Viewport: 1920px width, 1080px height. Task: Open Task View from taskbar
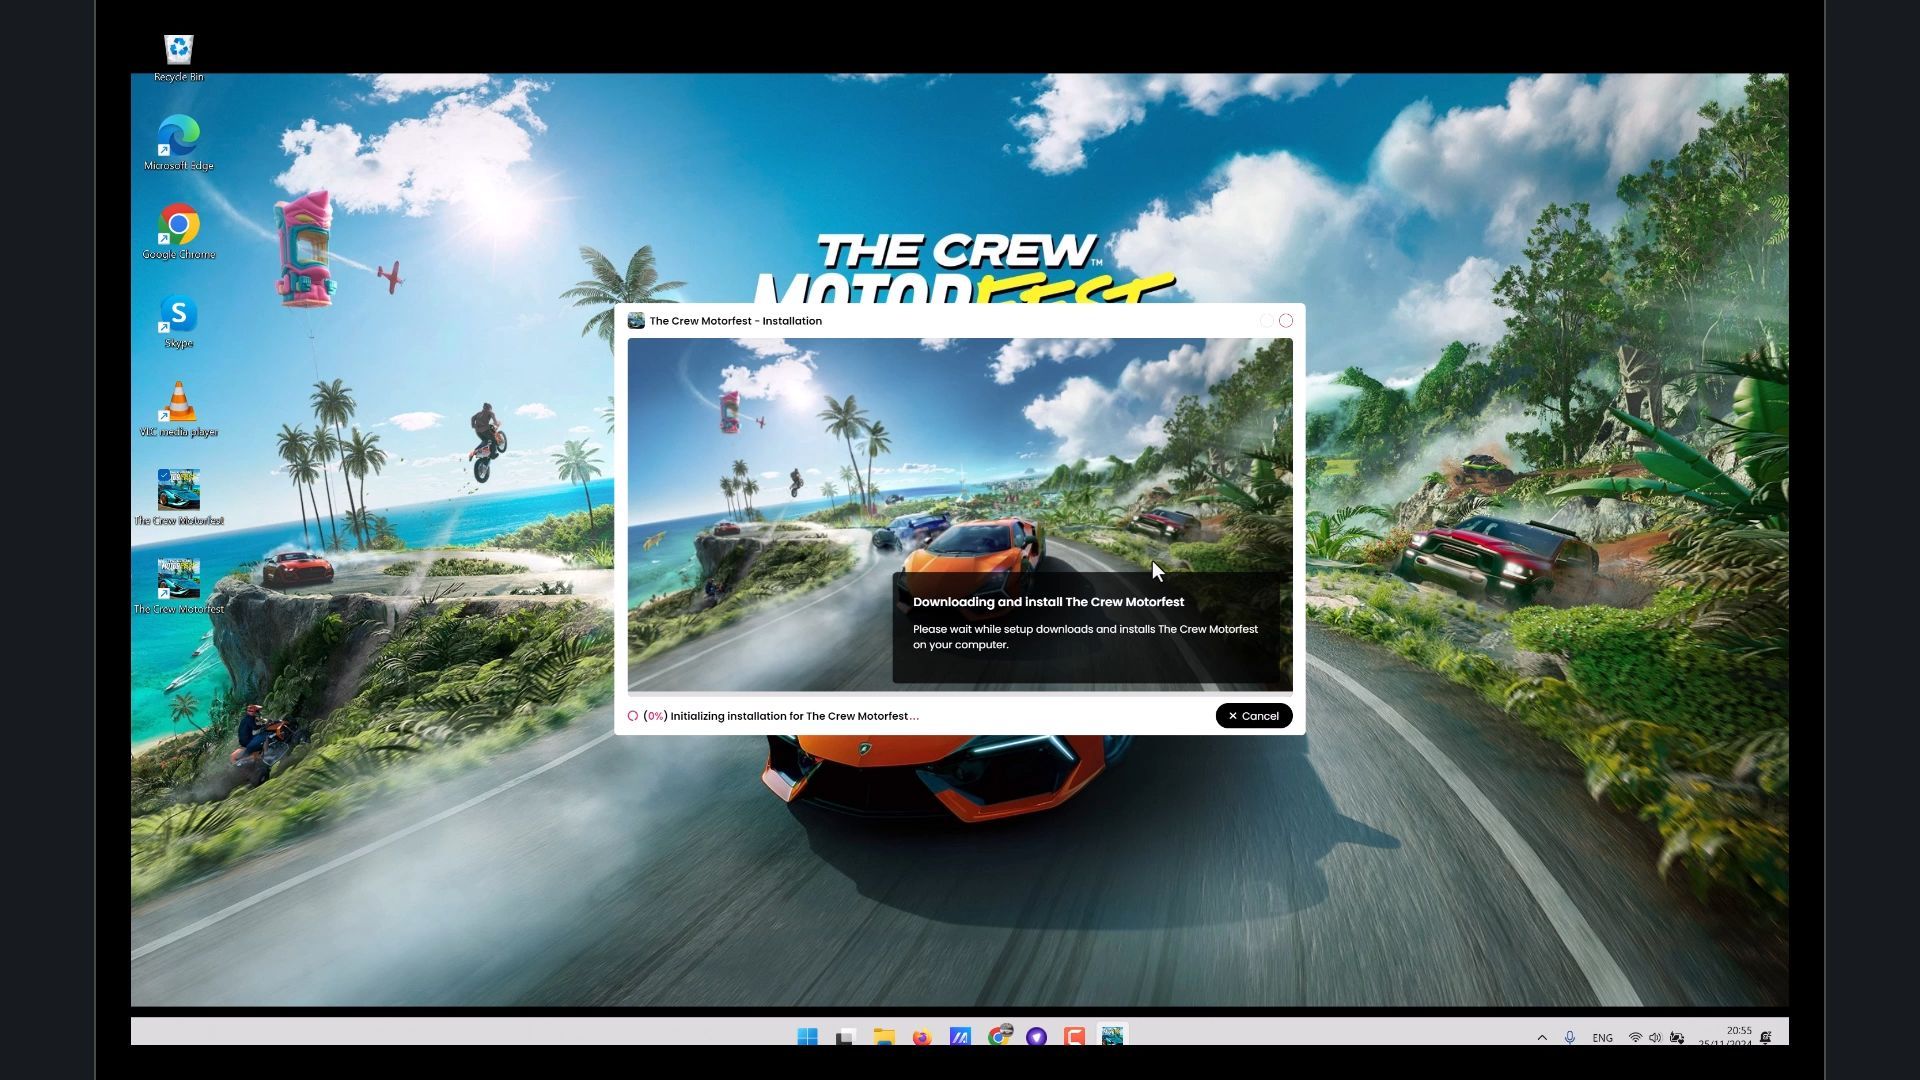(845, 1036)
